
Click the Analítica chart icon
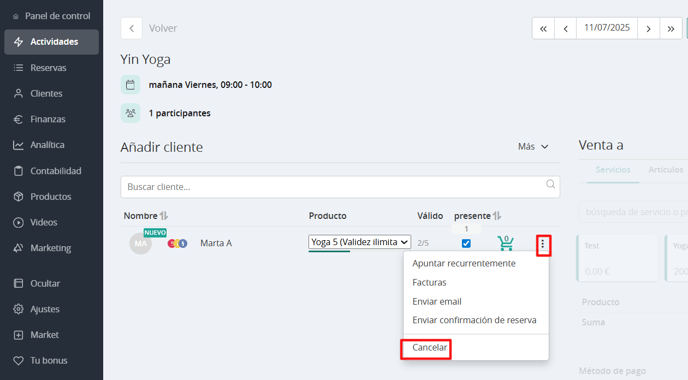tap(18, 145)
